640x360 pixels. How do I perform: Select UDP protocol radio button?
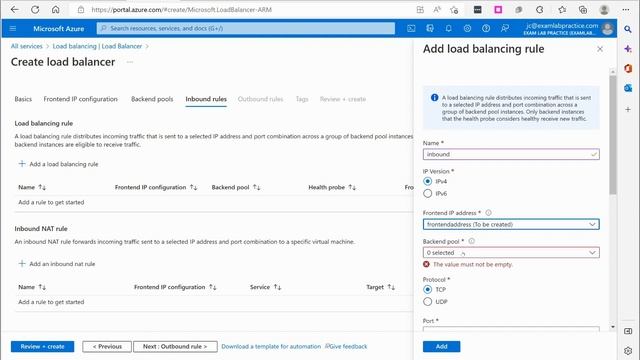427,302
